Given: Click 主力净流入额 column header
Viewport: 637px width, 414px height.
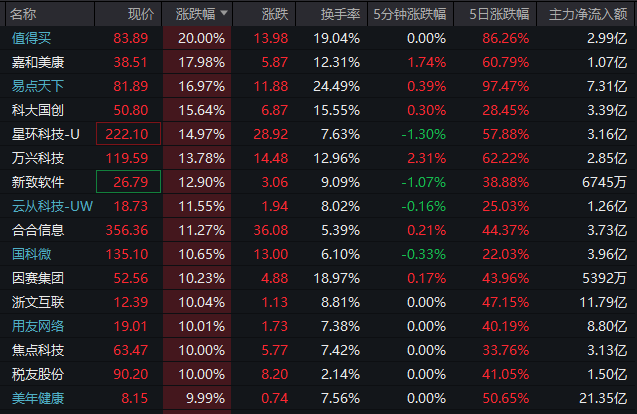Looking at the screenshot, I should coord(589,14).
